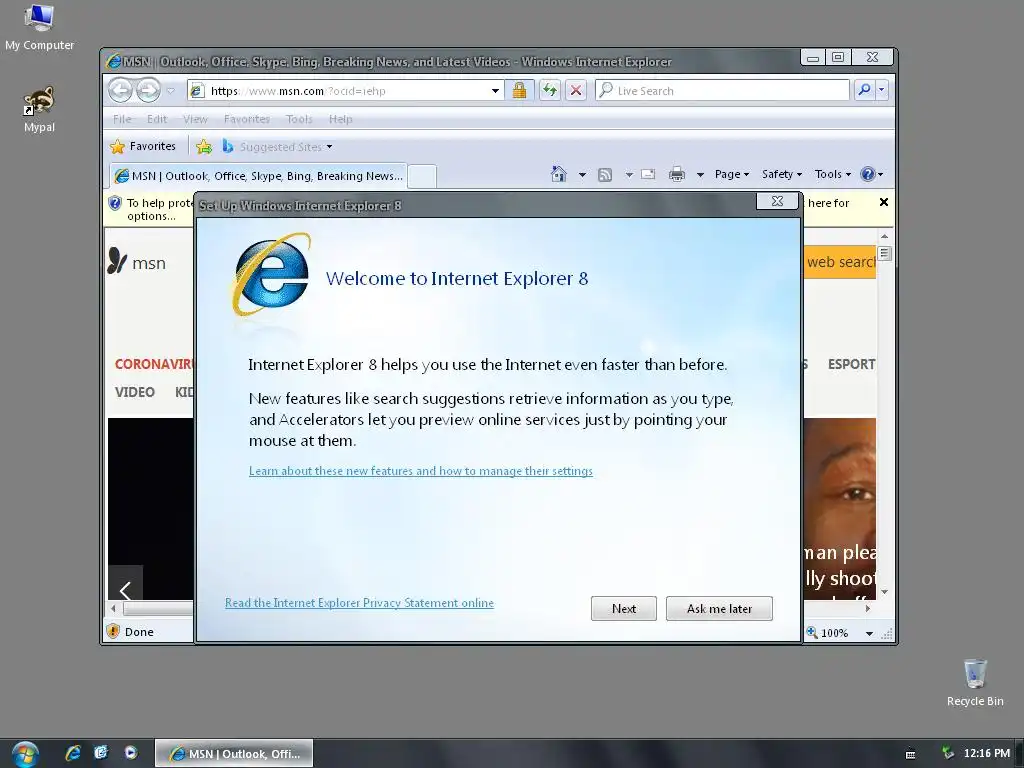This screenshot has height=768, width=1024.
Task: Open the File menu
Action: [x=121, y=119]
